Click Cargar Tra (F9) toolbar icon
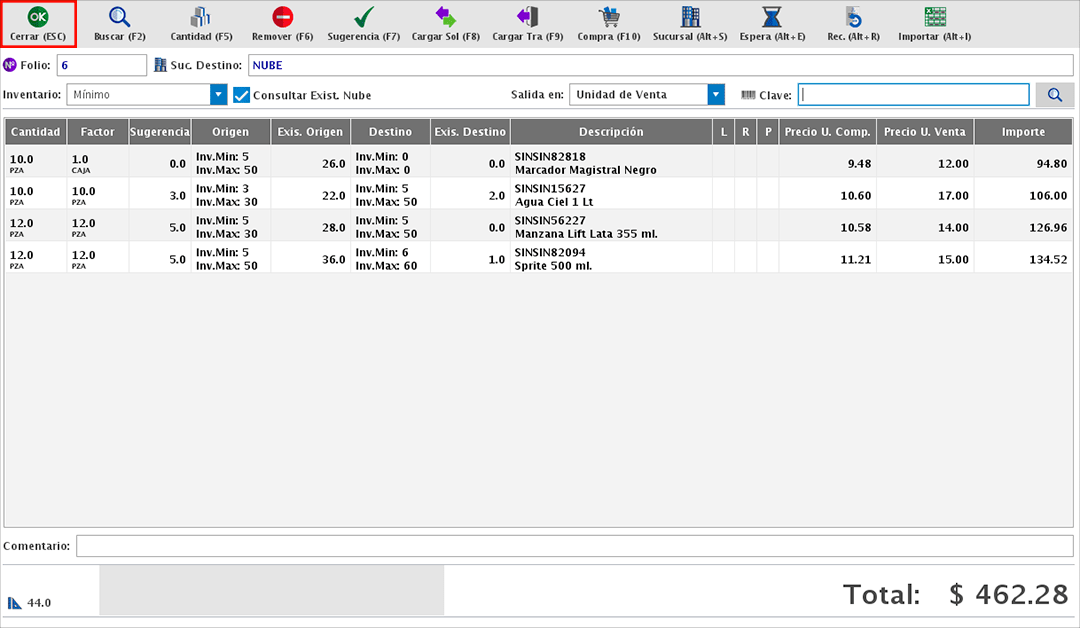This screenshot has width=1080, height=628. 527,17
